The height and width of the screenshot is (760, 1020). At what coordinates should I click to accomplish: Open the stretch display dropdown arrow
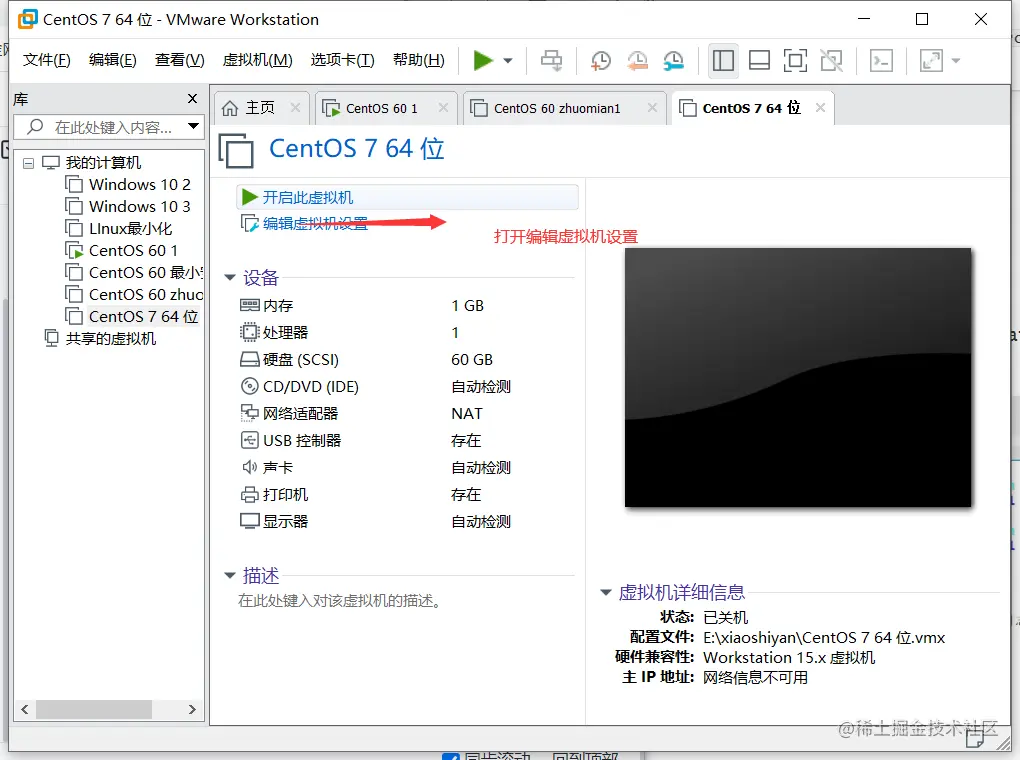coord(956,61)
